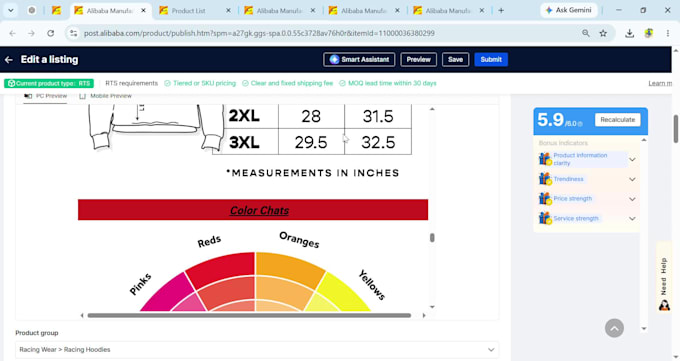Switch to the second Alibaba Manufacturer tab
Image resolution: width=680 pixels, height=361 pixels.
(x=280, y=10)
